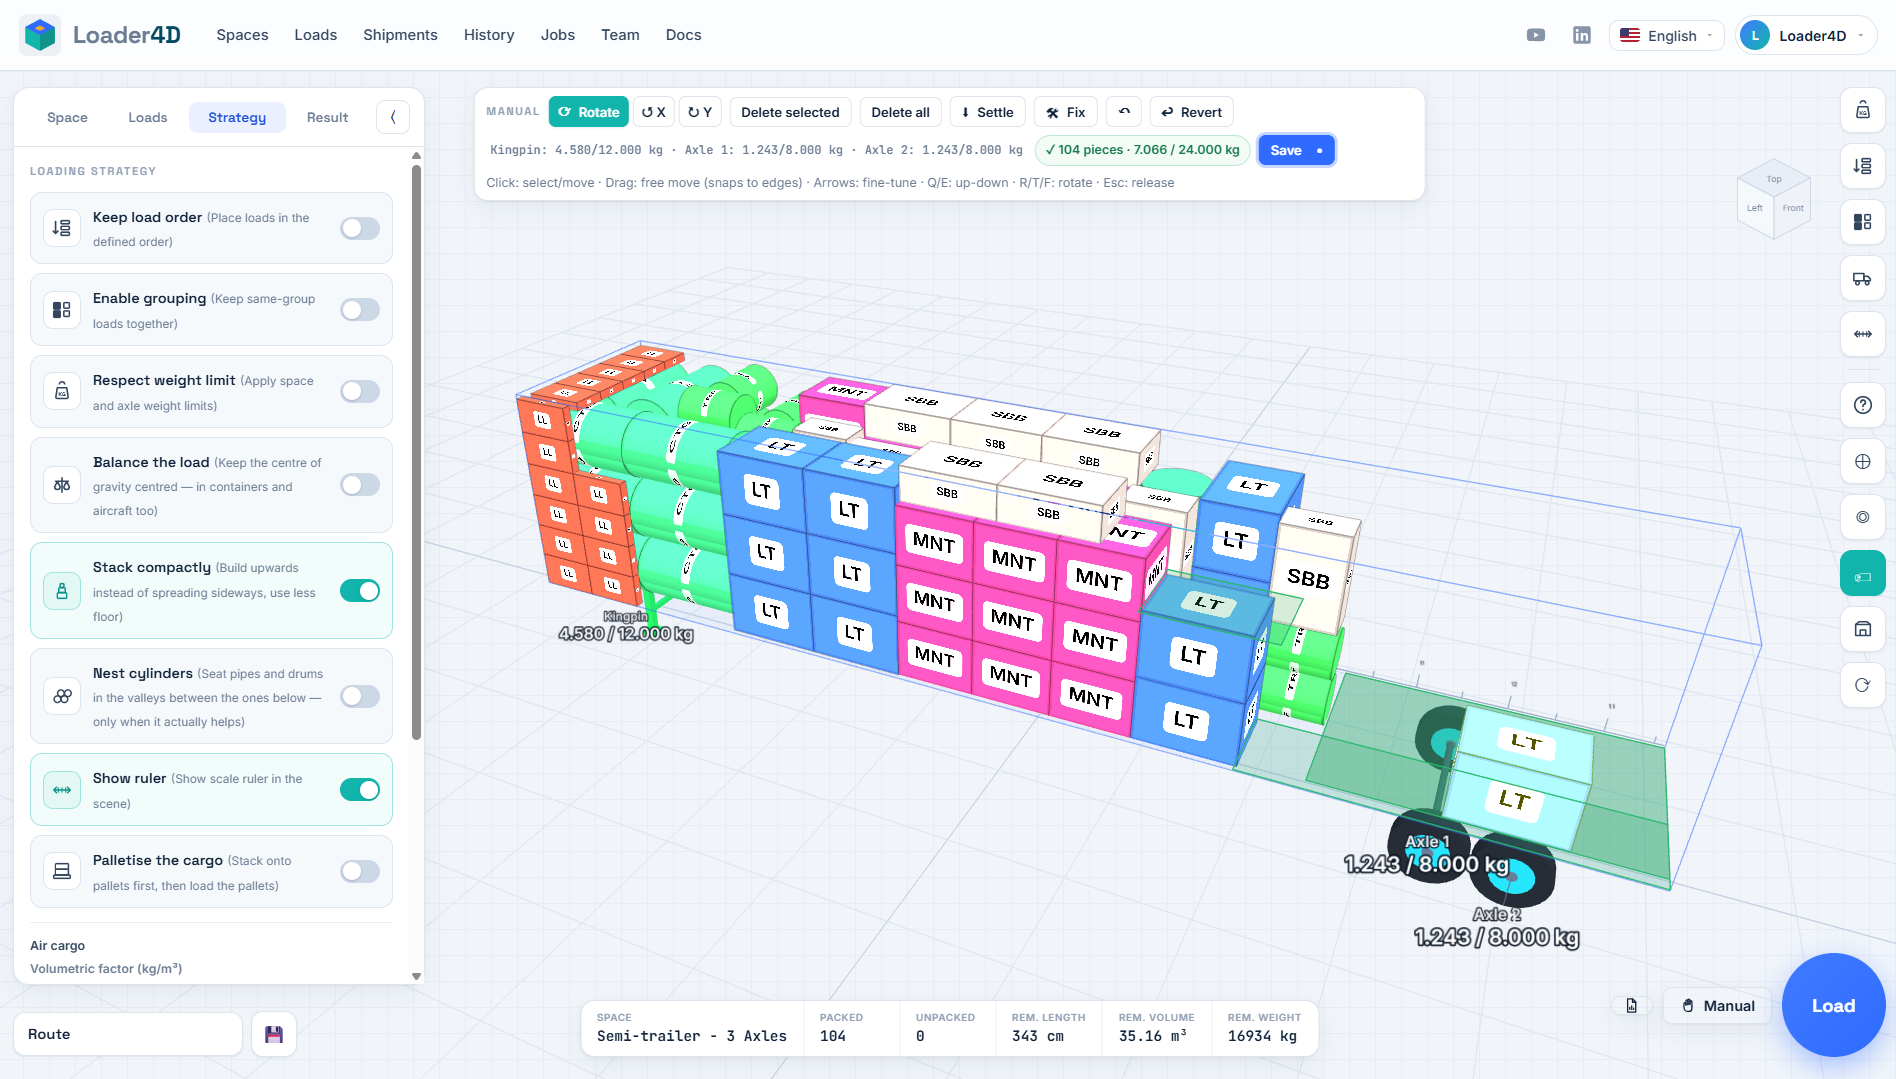Click the double circle icon in right toolbar
This screenshot has height=1079, width=1896.
click(x=1863, y=517)
